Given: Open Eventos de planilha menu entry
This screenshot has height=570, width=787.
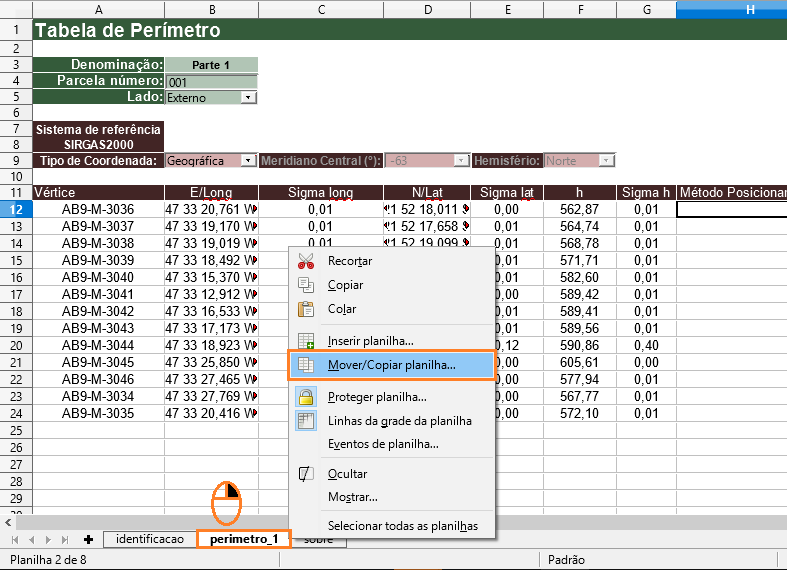Looking at the screenshot, I should [x=382, y=444].
